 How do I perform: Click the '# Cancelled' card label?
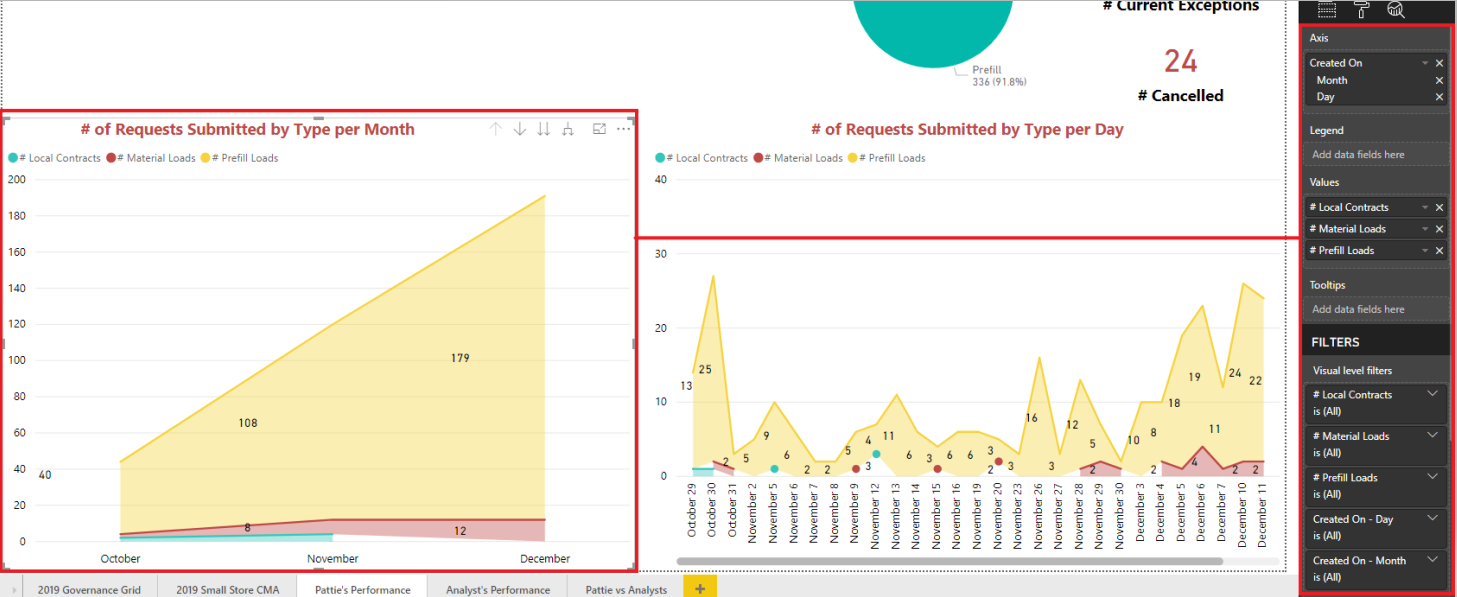[x=1180, y=96]
